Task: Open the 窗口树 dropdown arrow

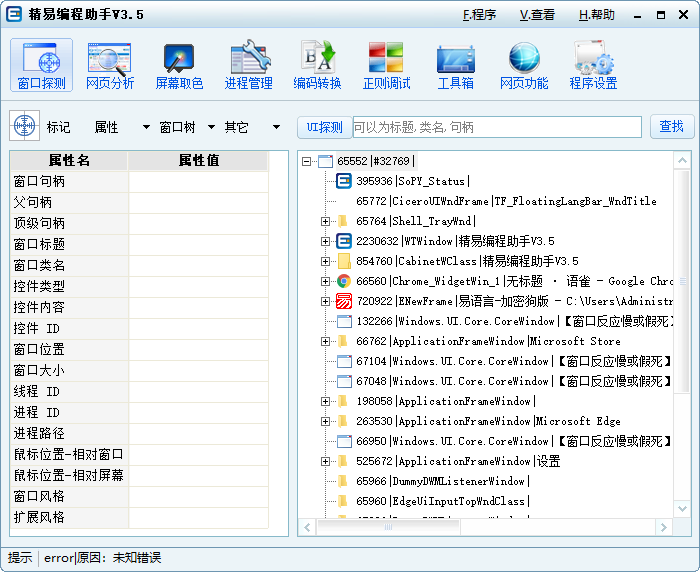Action: pos(211,127)
